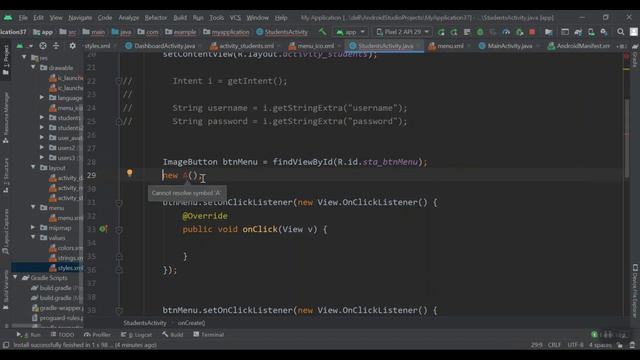The image size is (640, 360).
Task: Click the CRLF line separator in status bar
Action: 554,345
